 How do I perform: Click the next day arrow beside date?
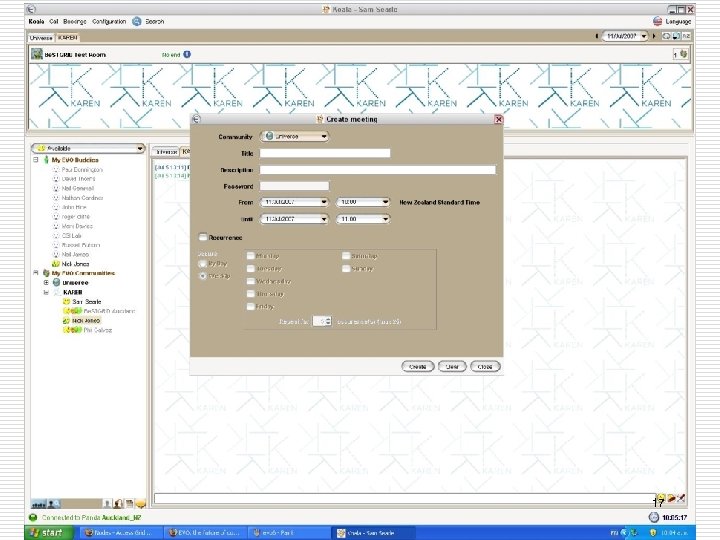(x=654, y=36)
